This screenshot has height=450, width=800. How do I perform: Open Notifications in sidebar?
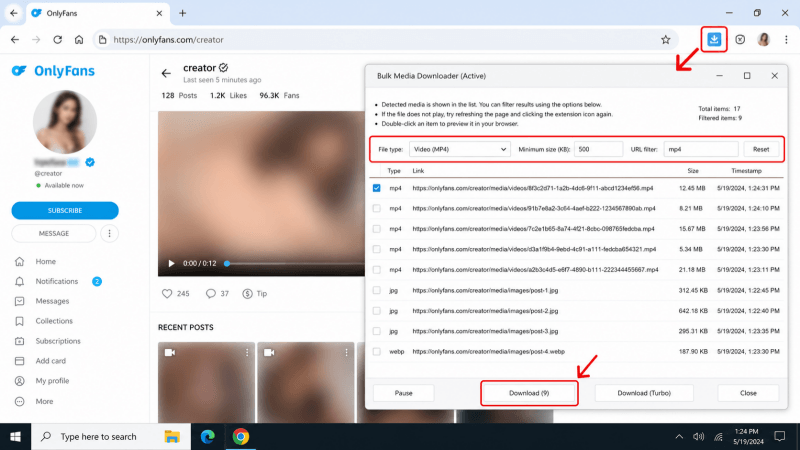pyautogui.click(x=57, y=281)
